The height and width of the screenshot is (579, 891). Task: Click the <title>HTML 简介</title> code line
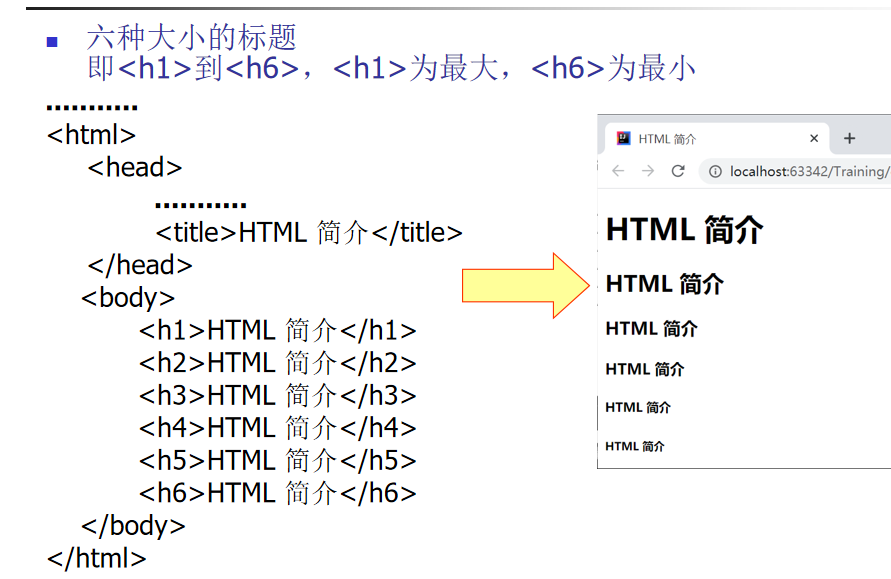308,232
